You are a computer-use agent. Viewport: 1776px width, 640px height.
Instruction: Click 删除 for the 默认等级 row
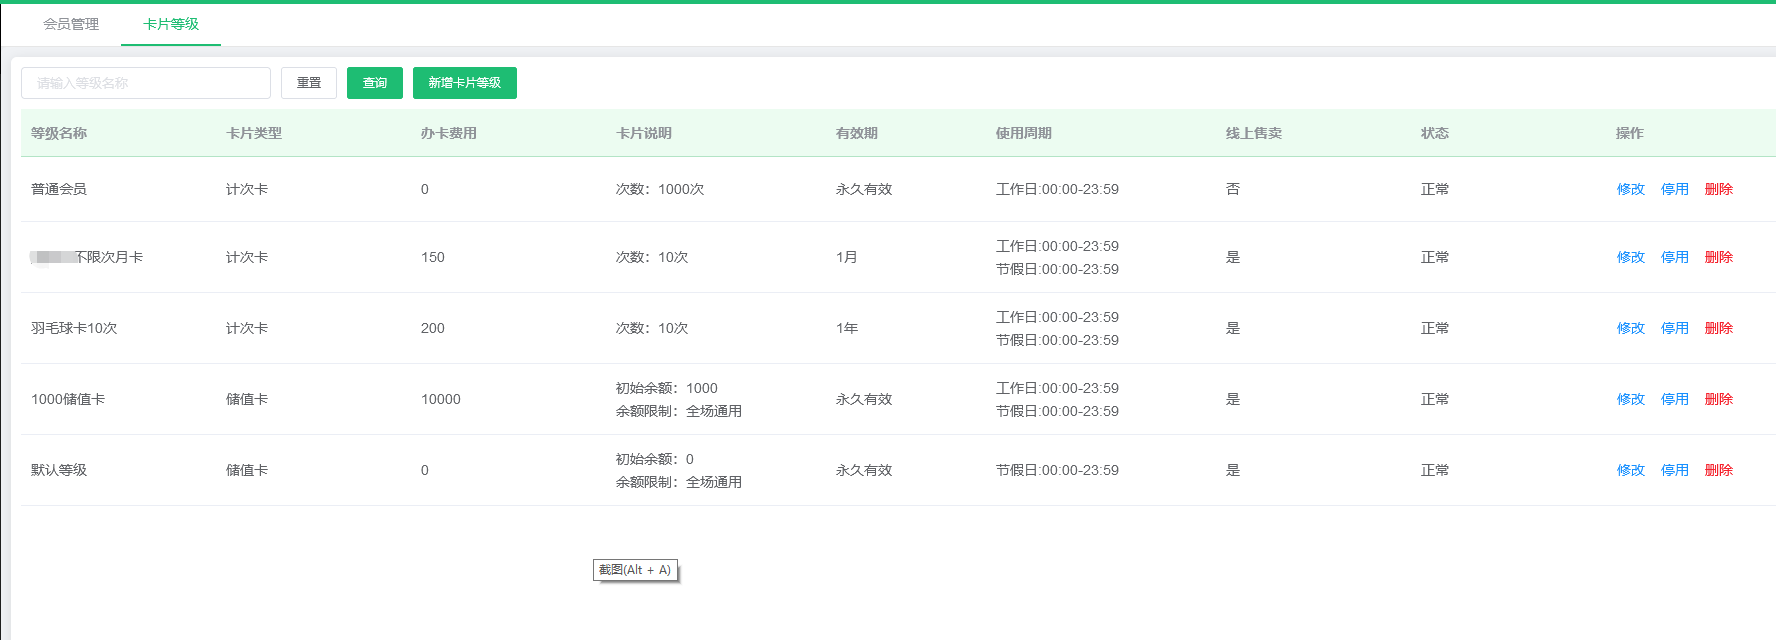click(x=1719, y=470)
